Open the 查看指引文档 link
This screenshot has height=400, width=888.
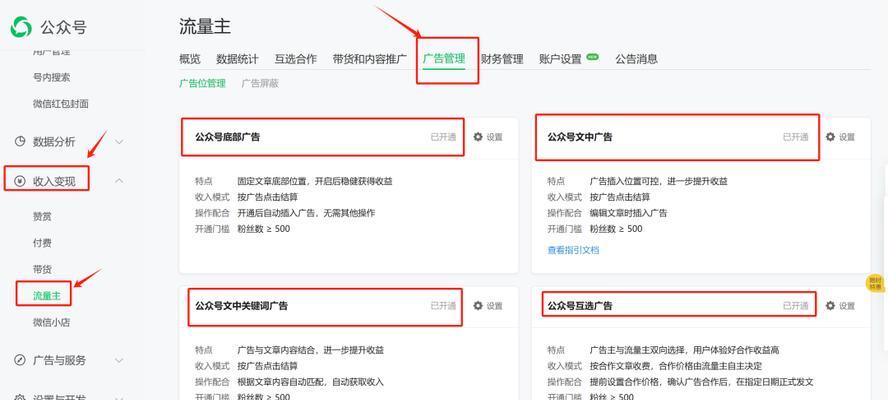(573, 250)
